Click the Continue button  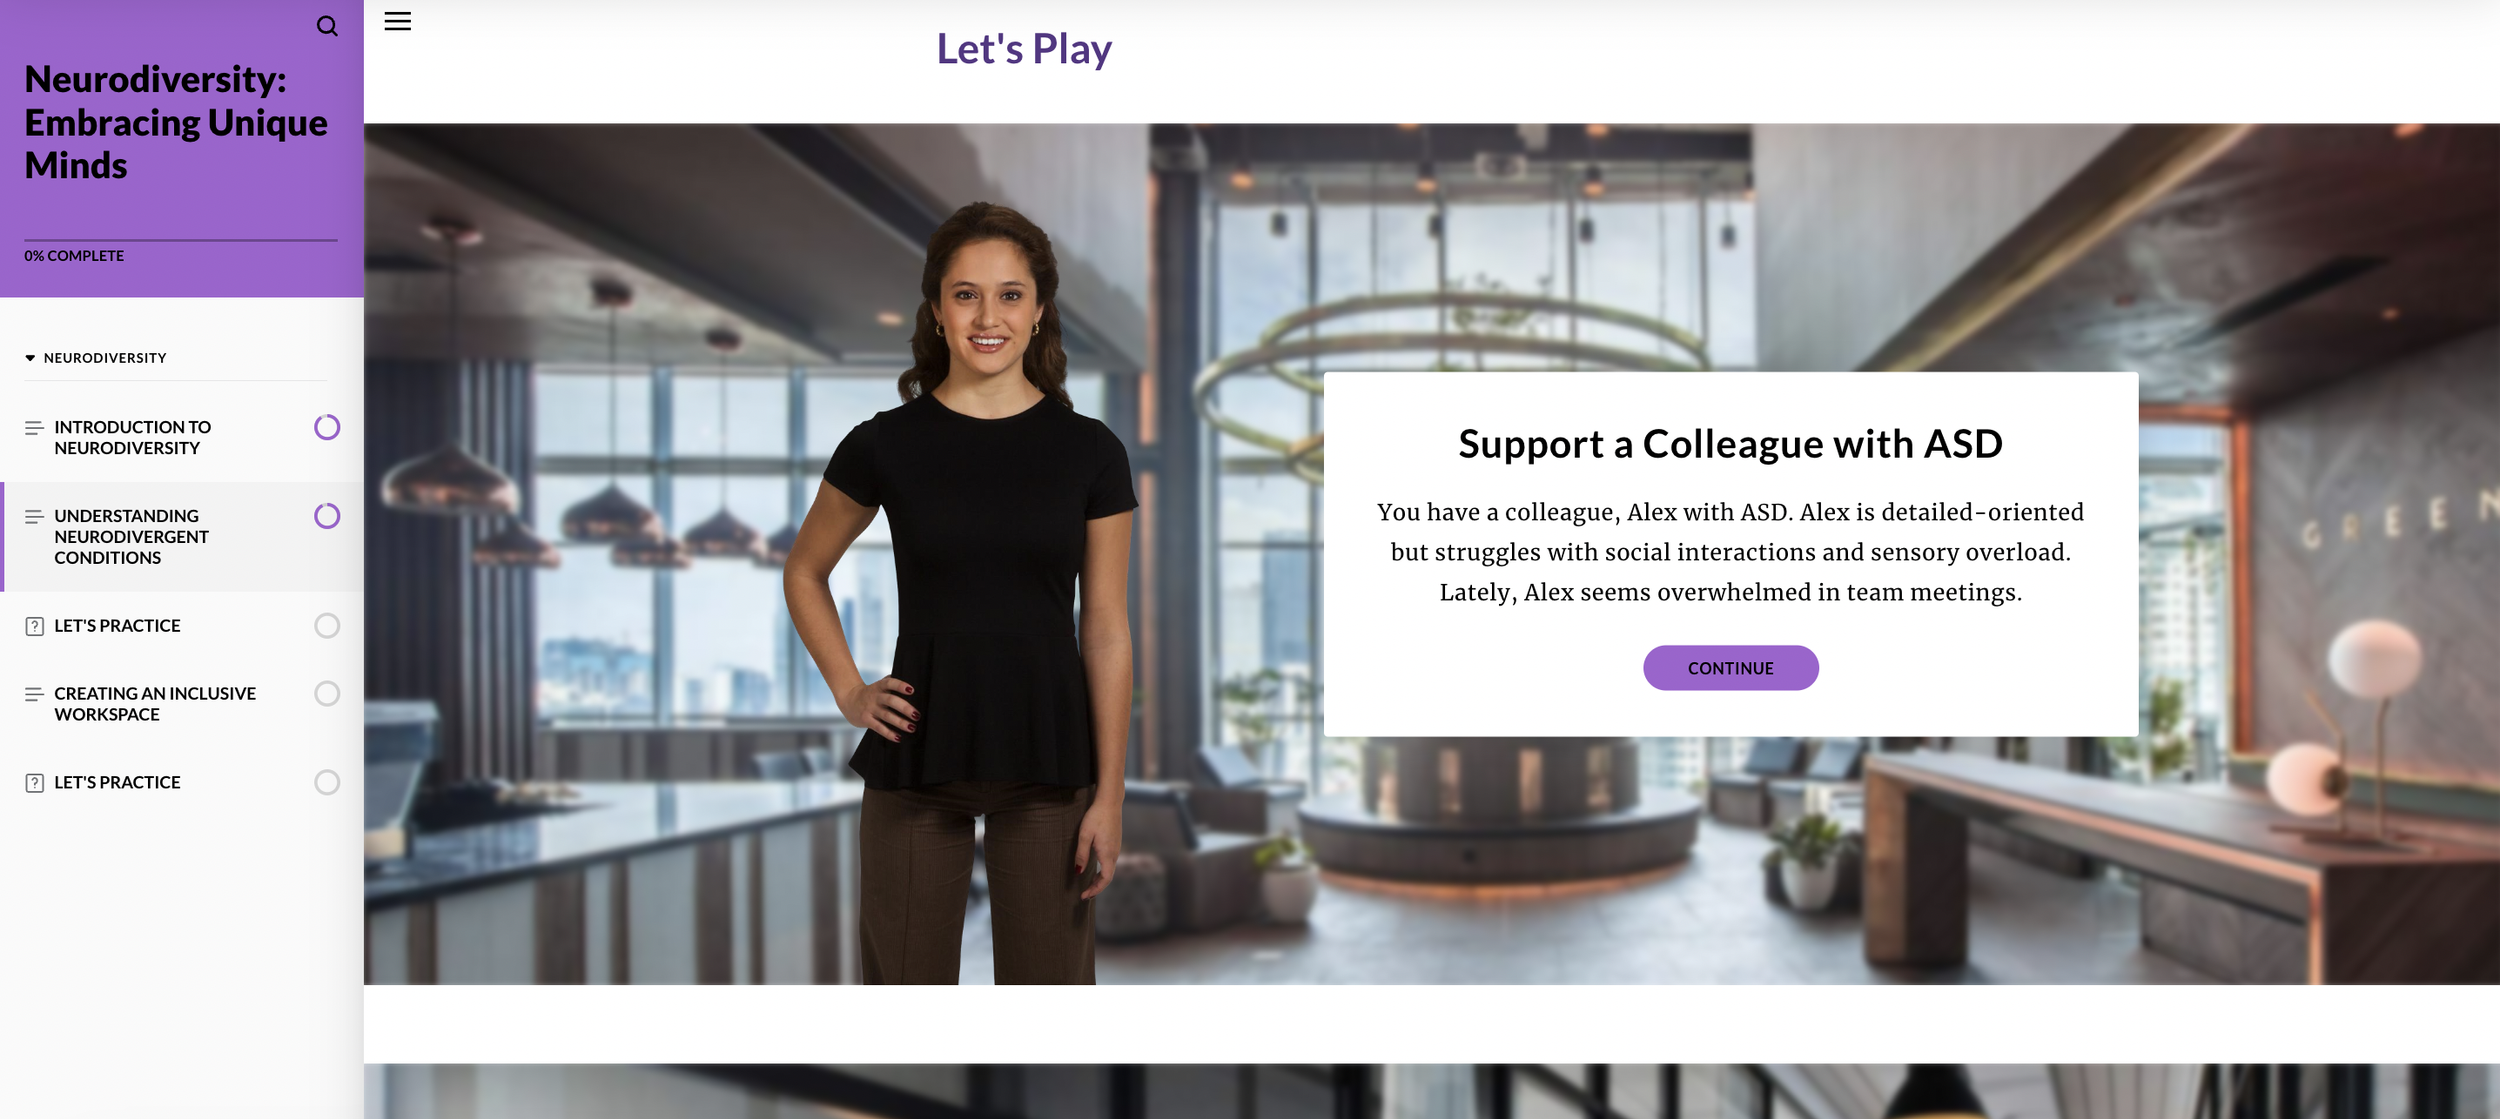pos(1730,668)
